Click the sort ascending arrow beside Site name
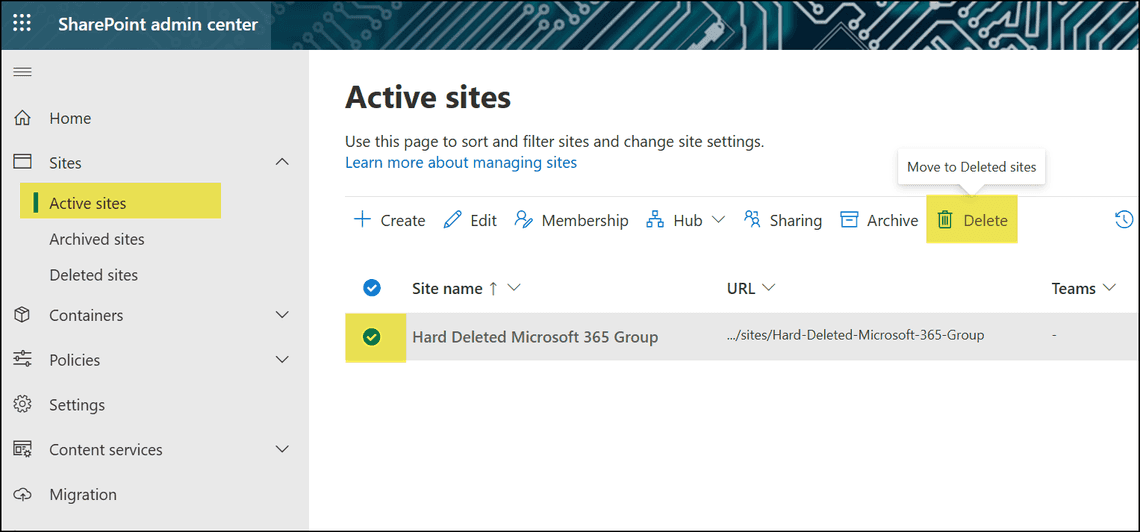 pos(493,289)
